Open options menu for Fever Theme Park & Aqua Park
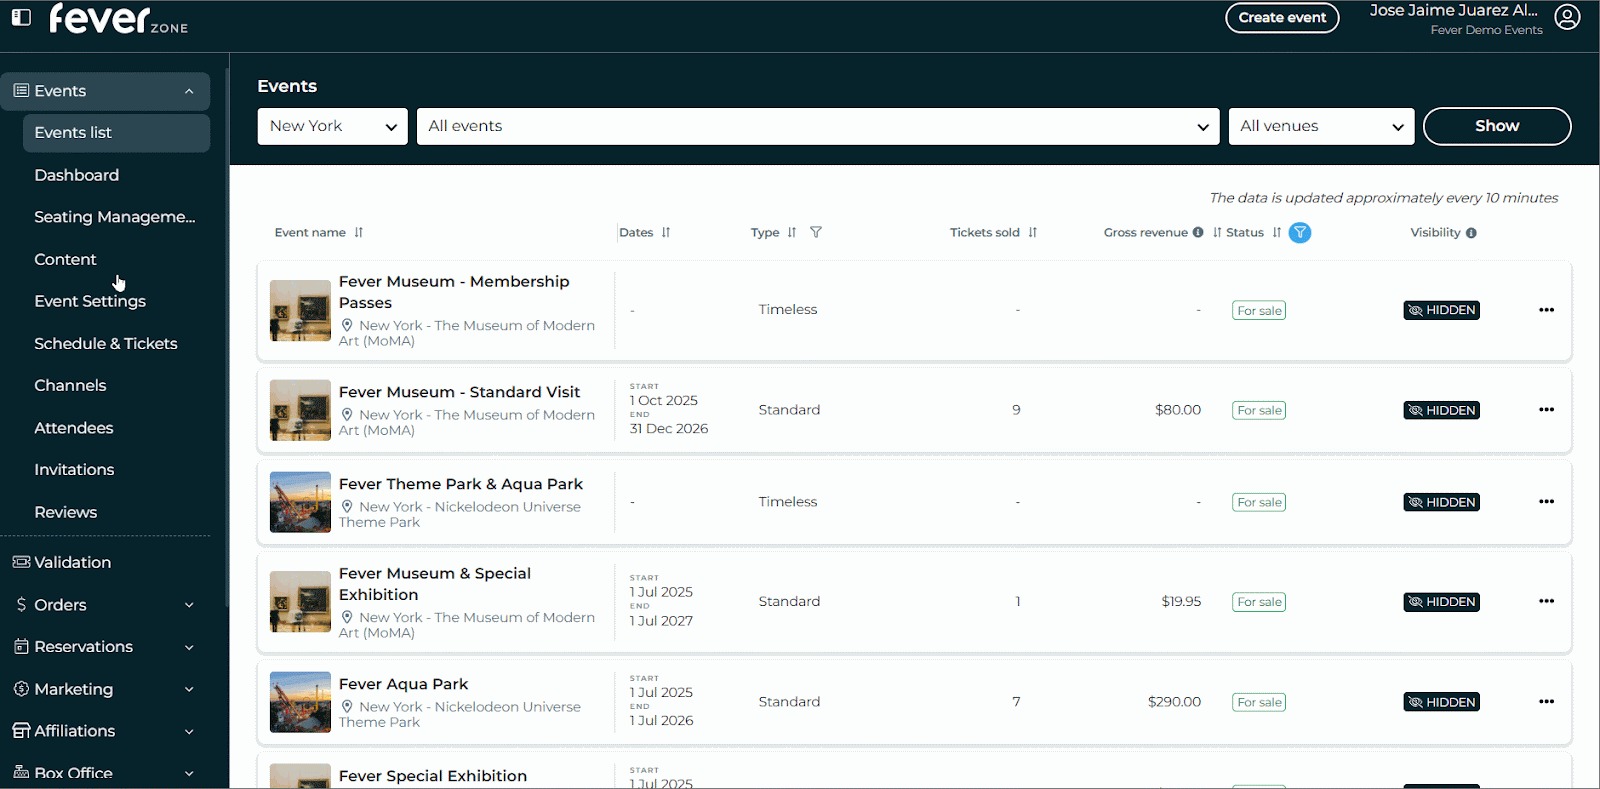The image size is (1600, 789). coord(1547,502)
